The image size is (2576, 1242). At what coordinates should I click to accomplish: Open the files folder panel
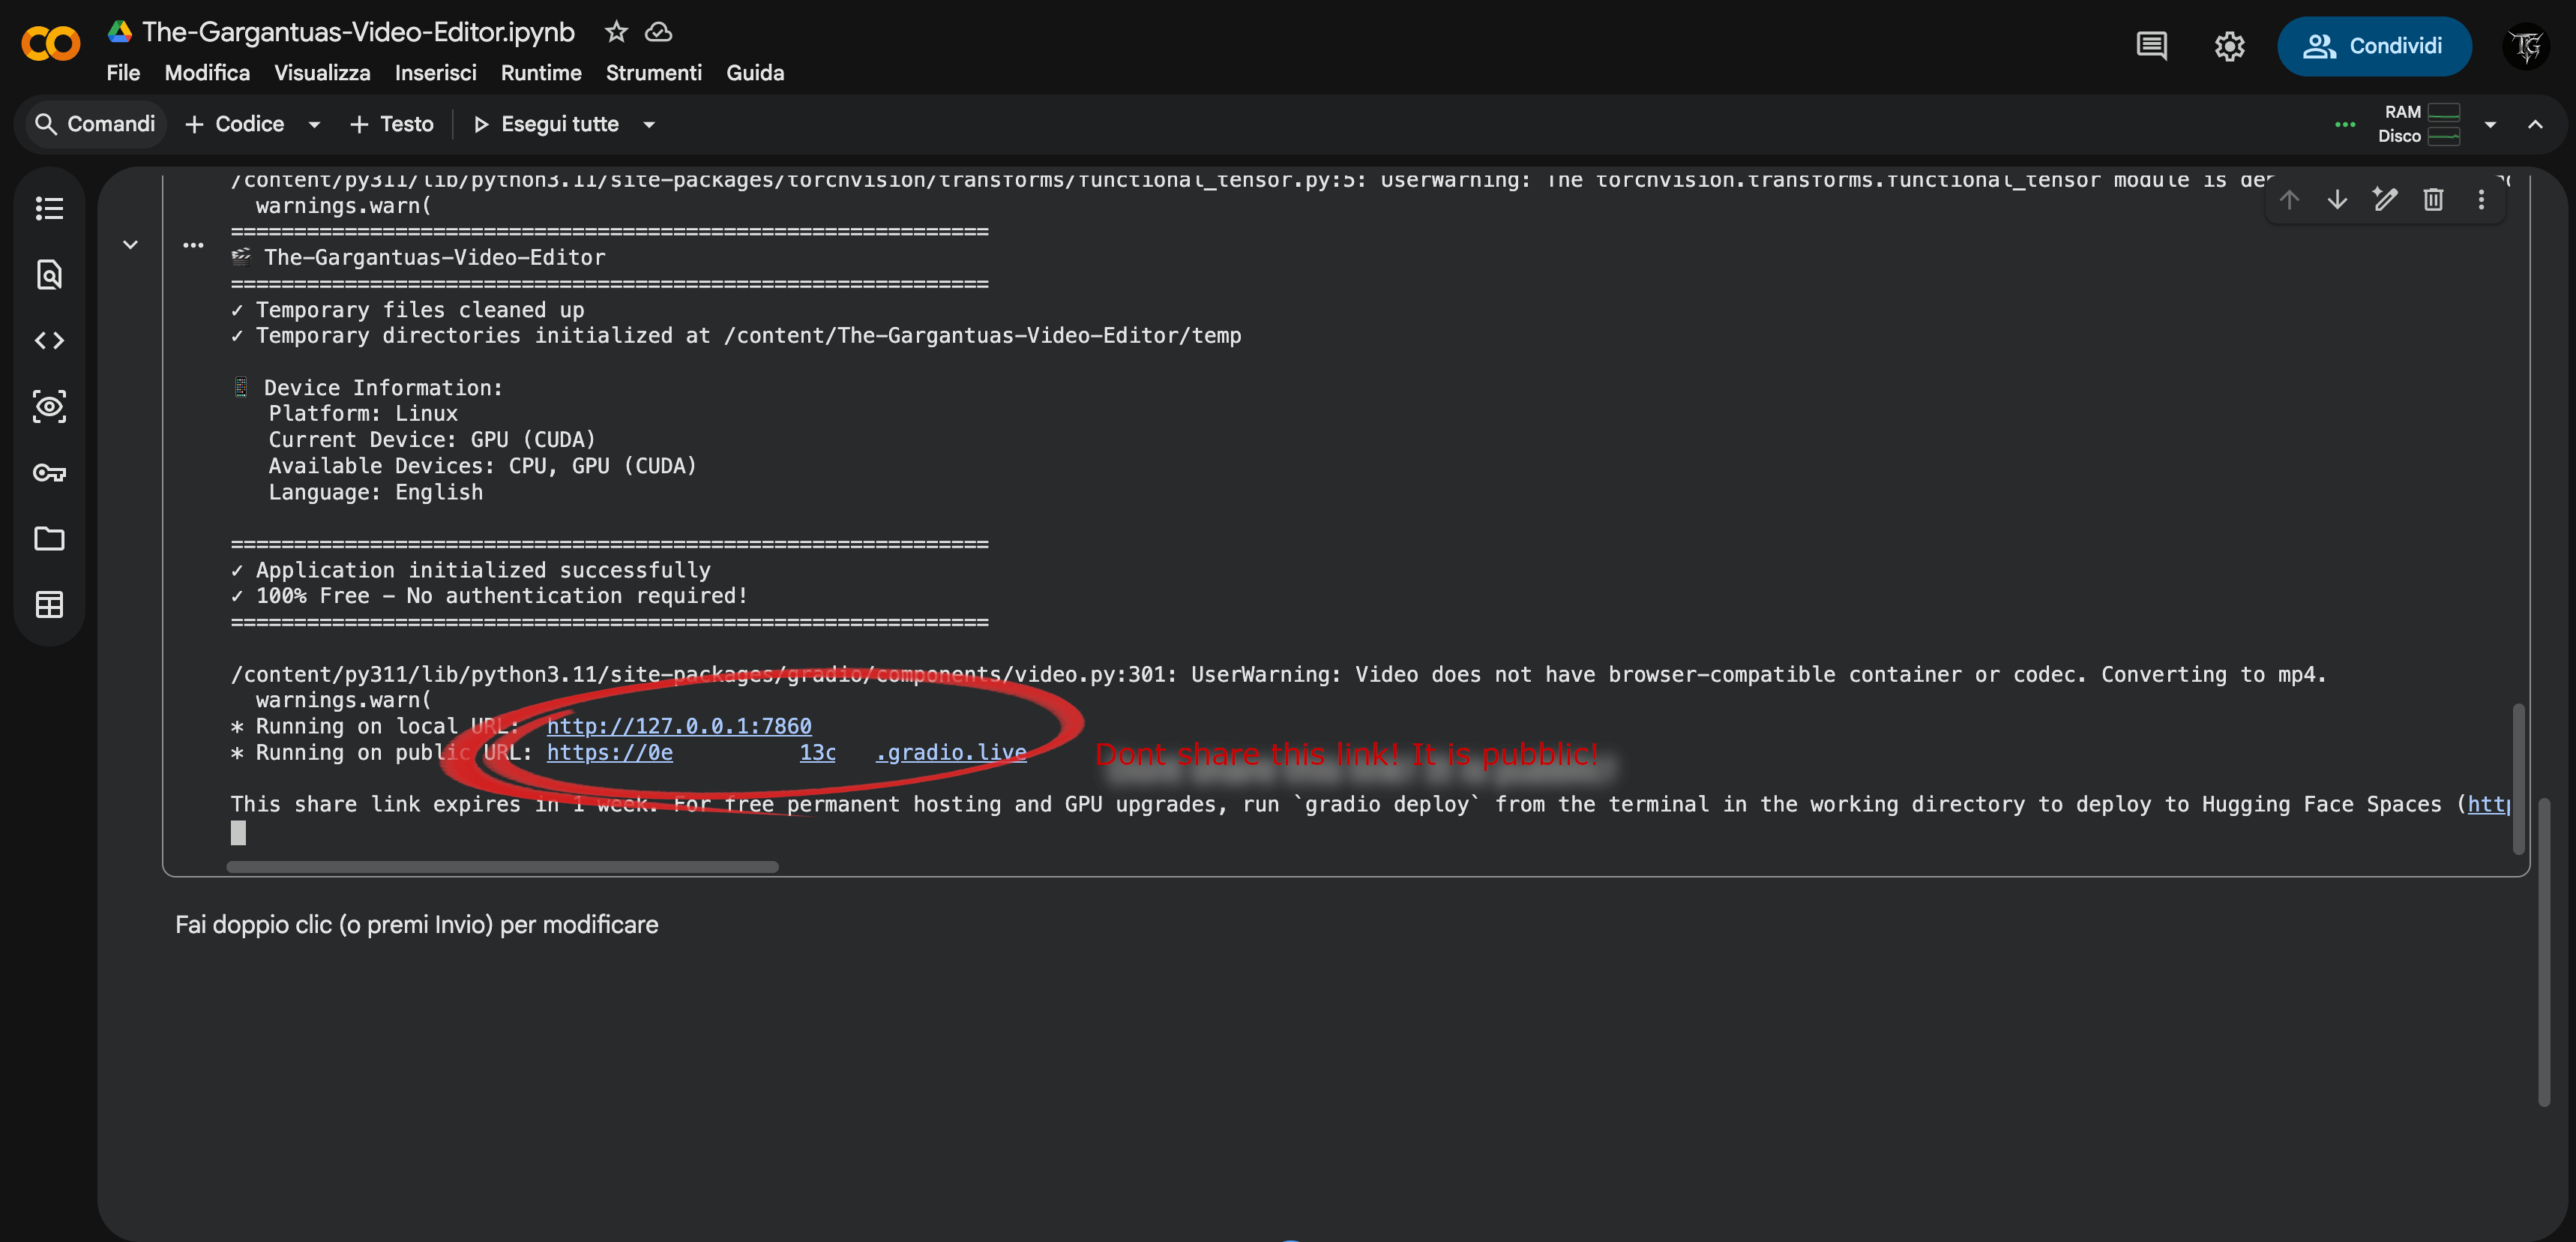click(x=49, y=538)
